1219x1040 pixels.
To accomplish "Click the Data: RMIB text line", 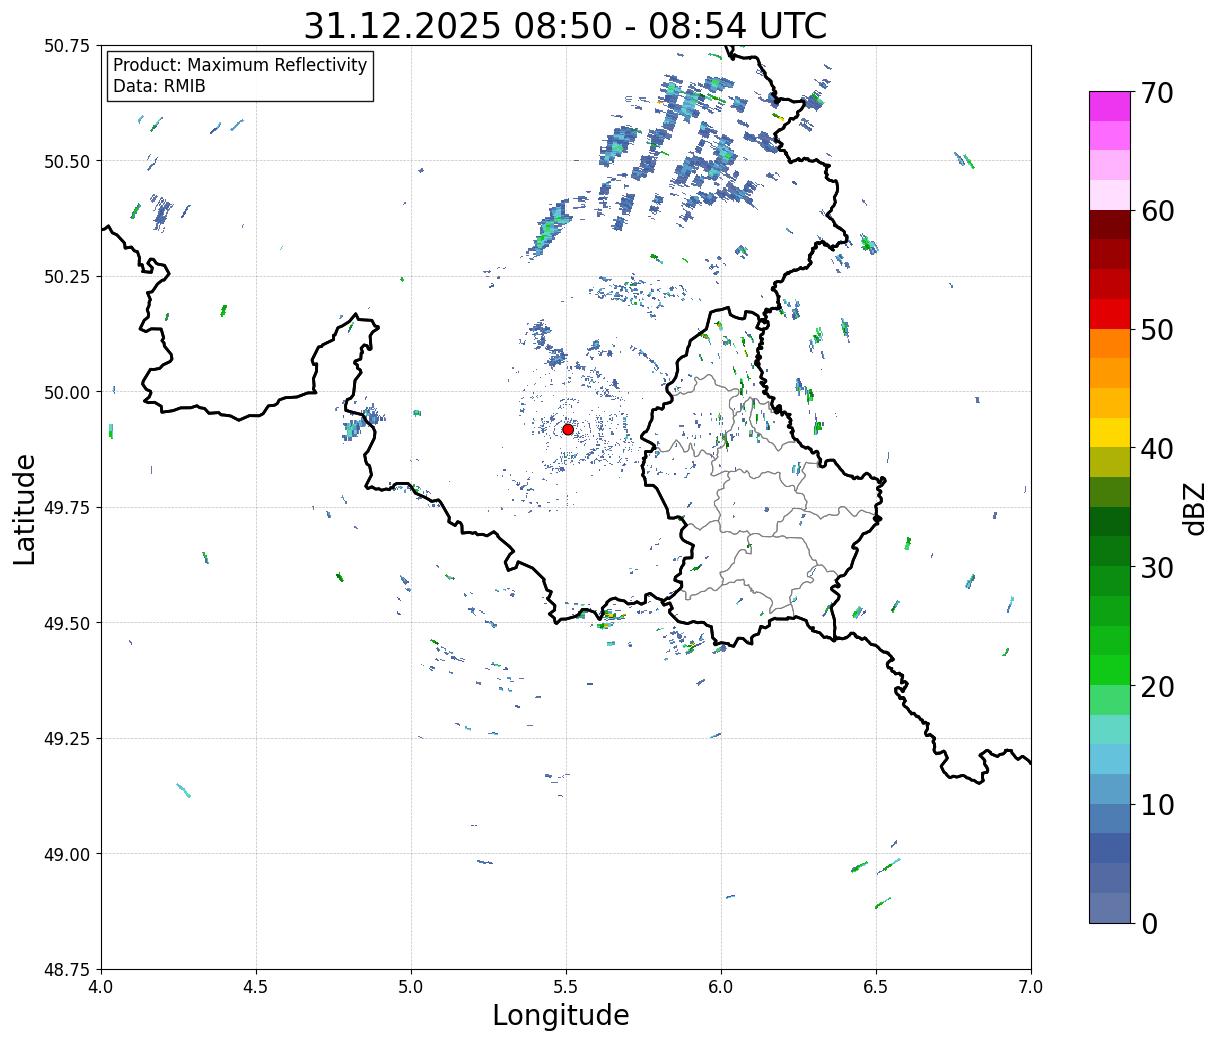I will (x=159, y=87).
